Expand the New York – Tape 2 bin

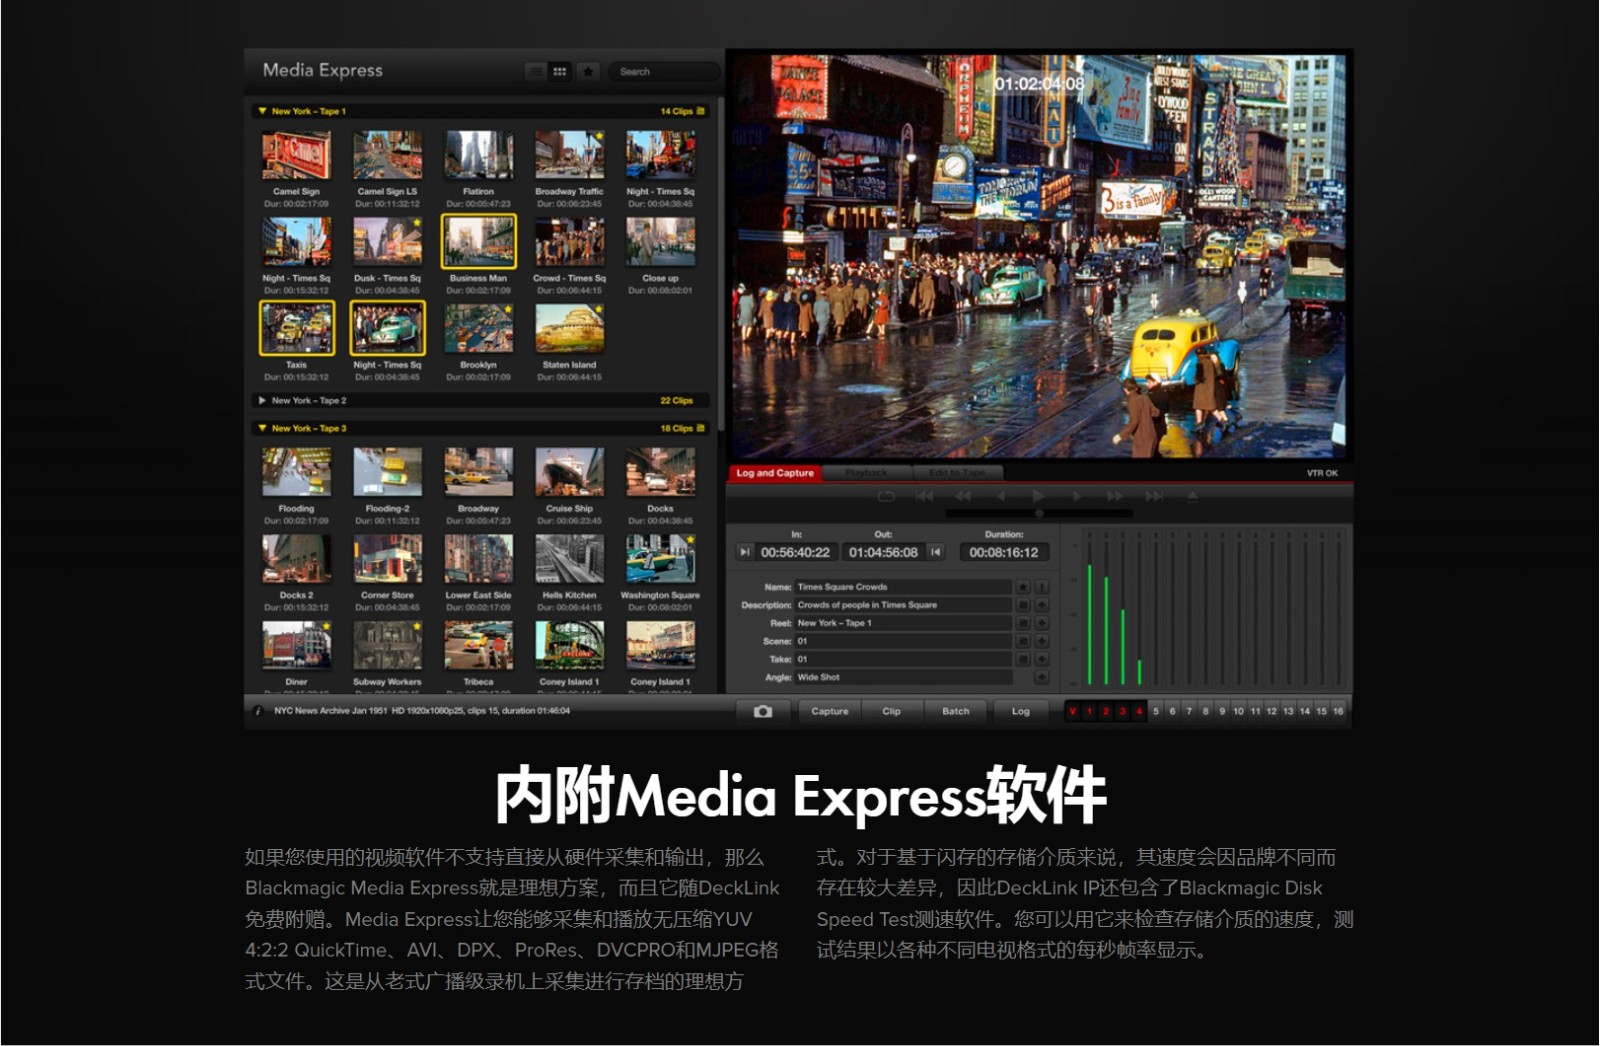(262, 400)
